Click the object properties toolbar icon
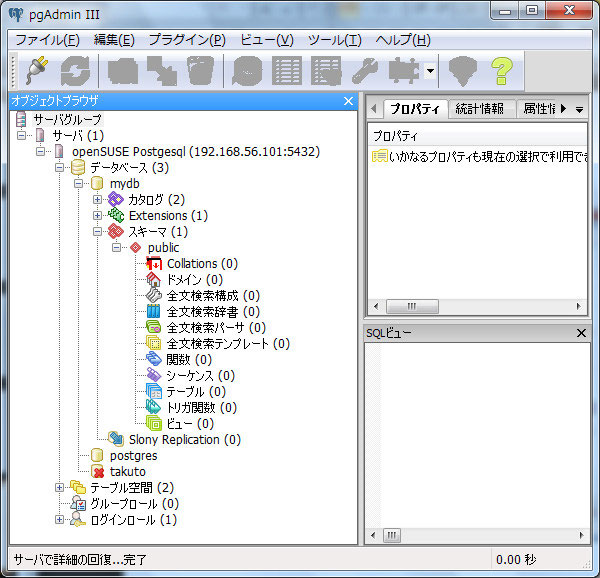Viewport: 600px width, 578px height. (123, 71)
